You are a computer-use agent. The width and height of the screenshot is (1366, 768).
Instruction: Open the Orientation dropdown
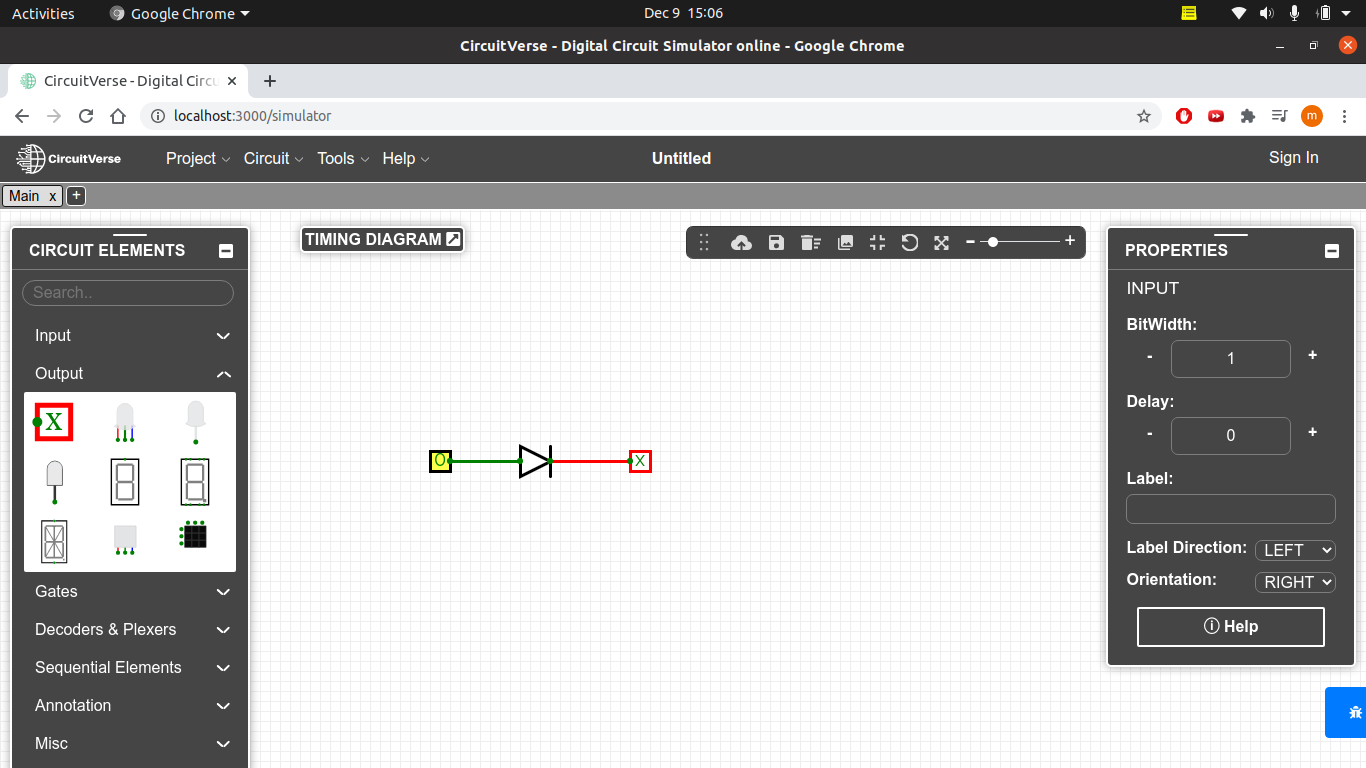click(x=1295, y=582)
